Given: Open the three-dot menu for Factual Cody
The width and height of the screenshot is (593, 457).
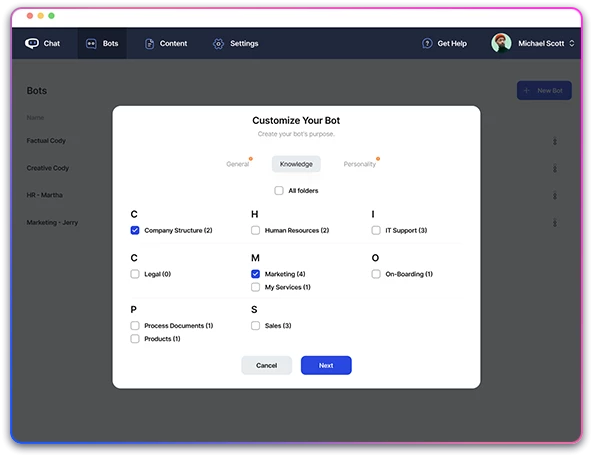Looking at the screenshot, I should [x=555, y=141].
